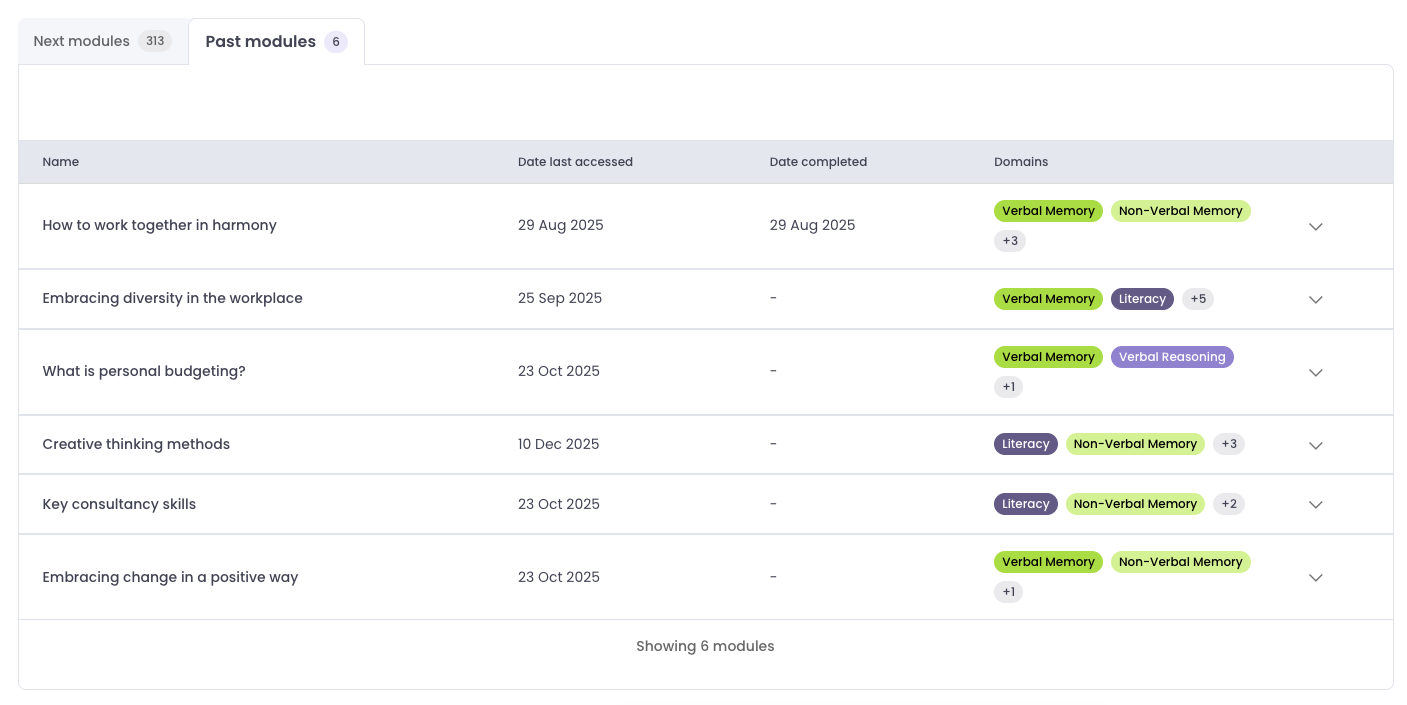Click Non-Verbal Memory tag in Creative thinking row
The width and height of the screenshot is (1407, 705).
pos(1135,444)
